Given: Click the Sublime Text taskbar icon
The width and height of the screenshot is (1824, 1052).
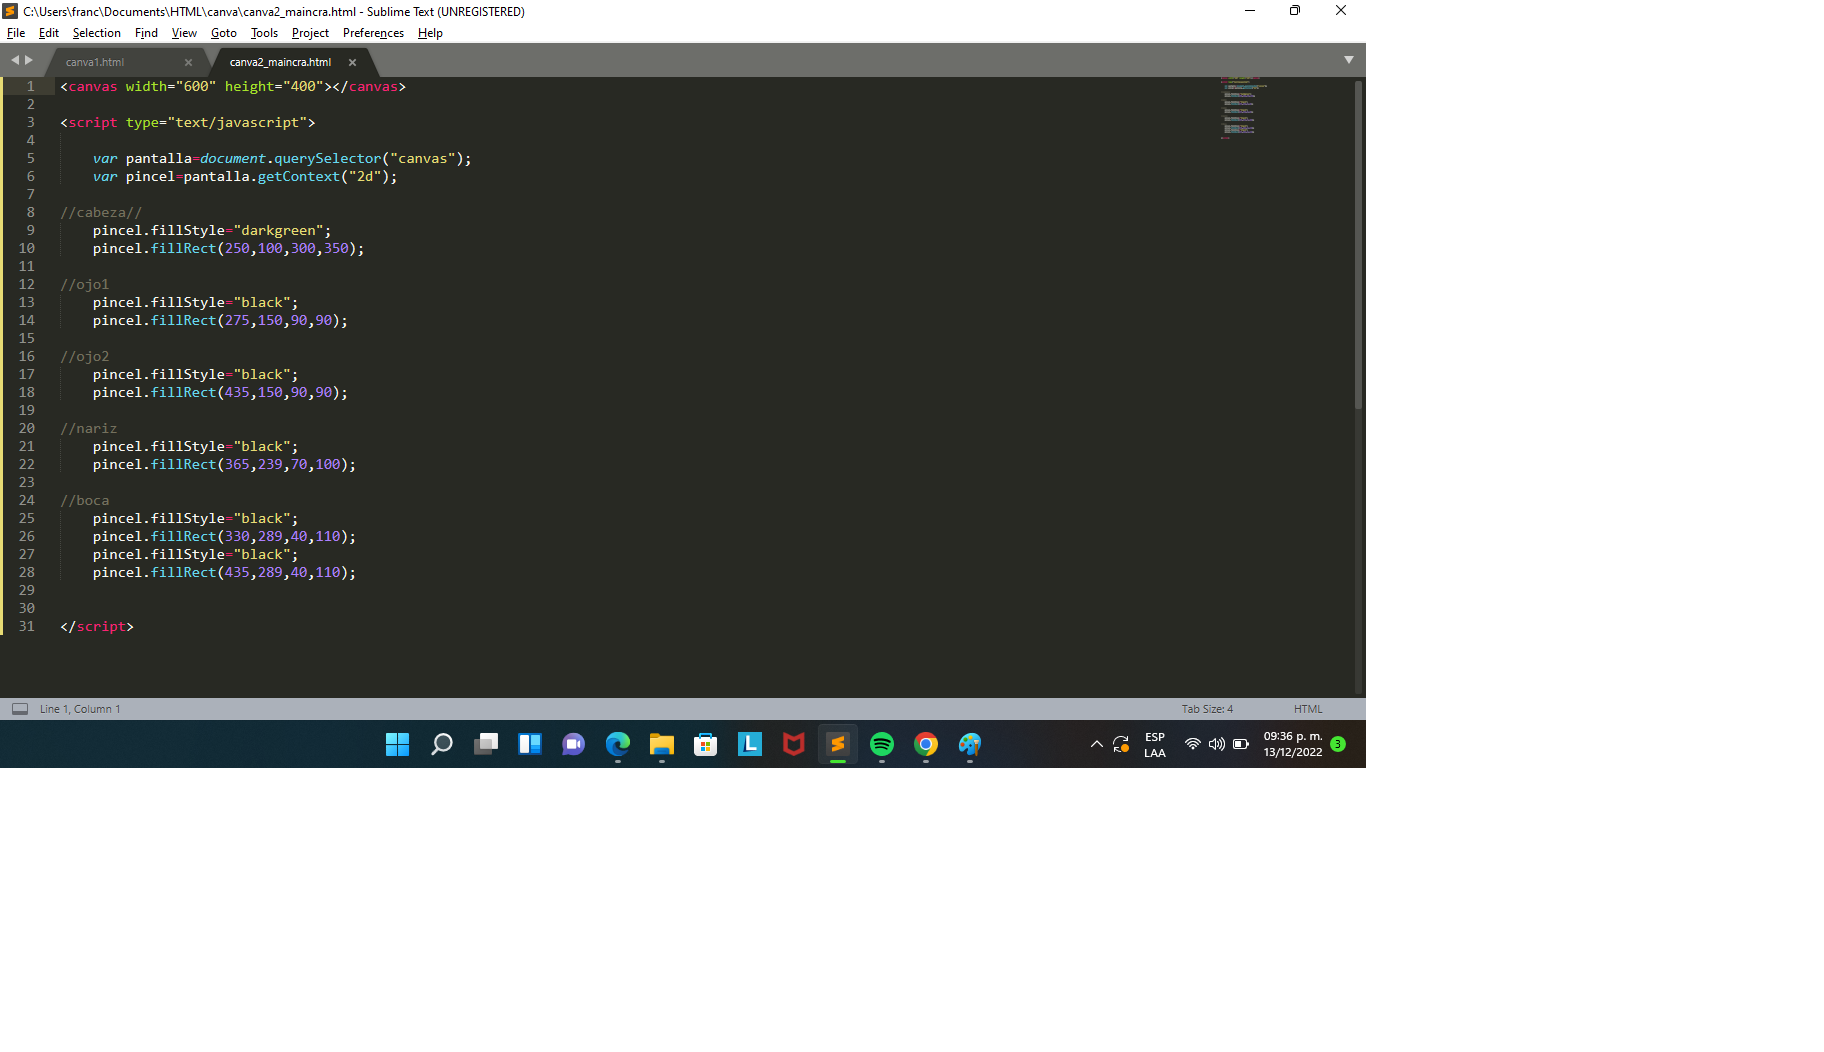Looking at the screenshot, I should (x=838, y=744).
